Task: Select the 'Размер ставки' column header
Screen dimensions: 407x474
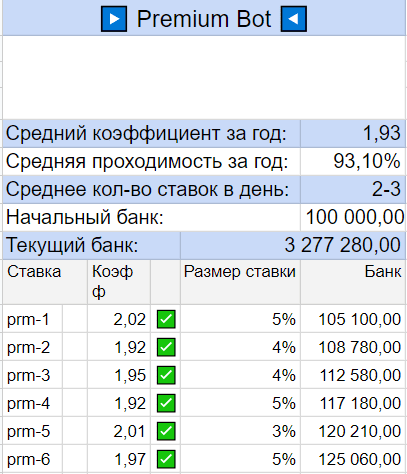Action: pyautogui.click(x=240, y=282)
